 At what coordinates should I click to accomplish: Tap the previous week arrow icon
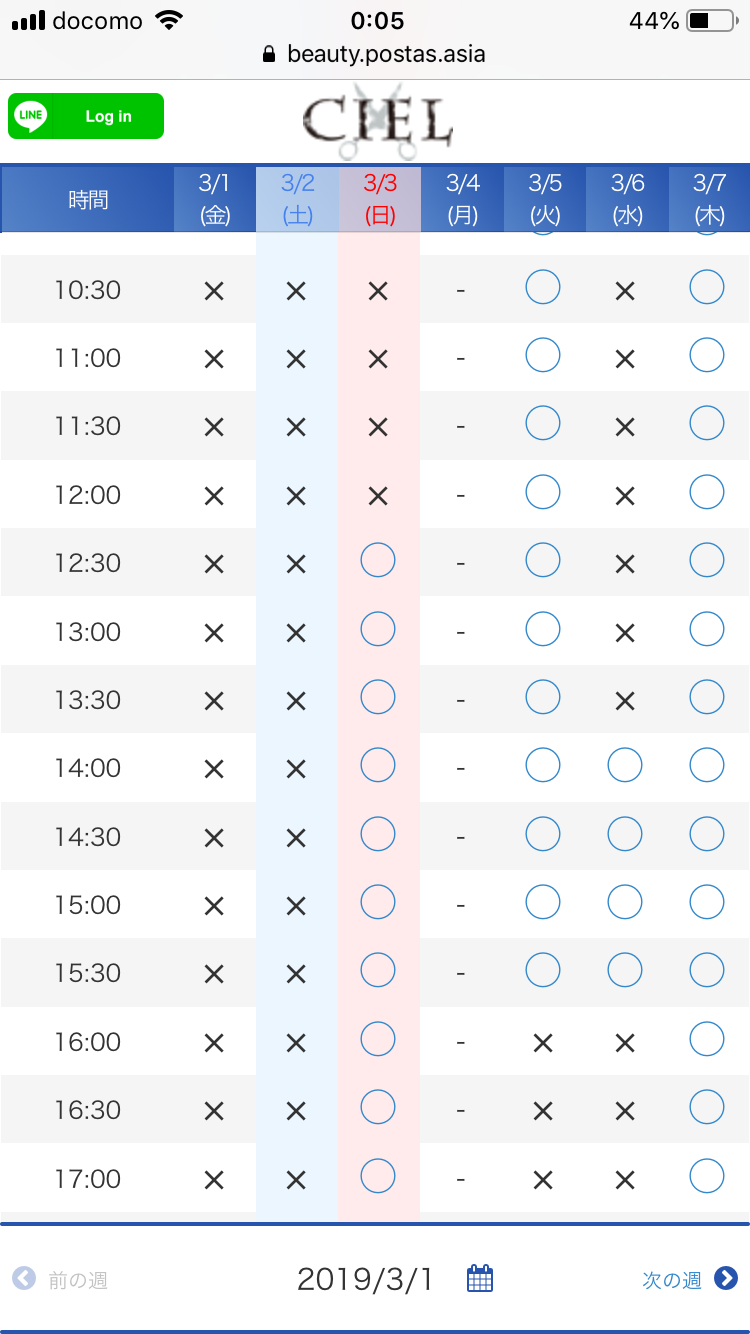pos(24,1278)
